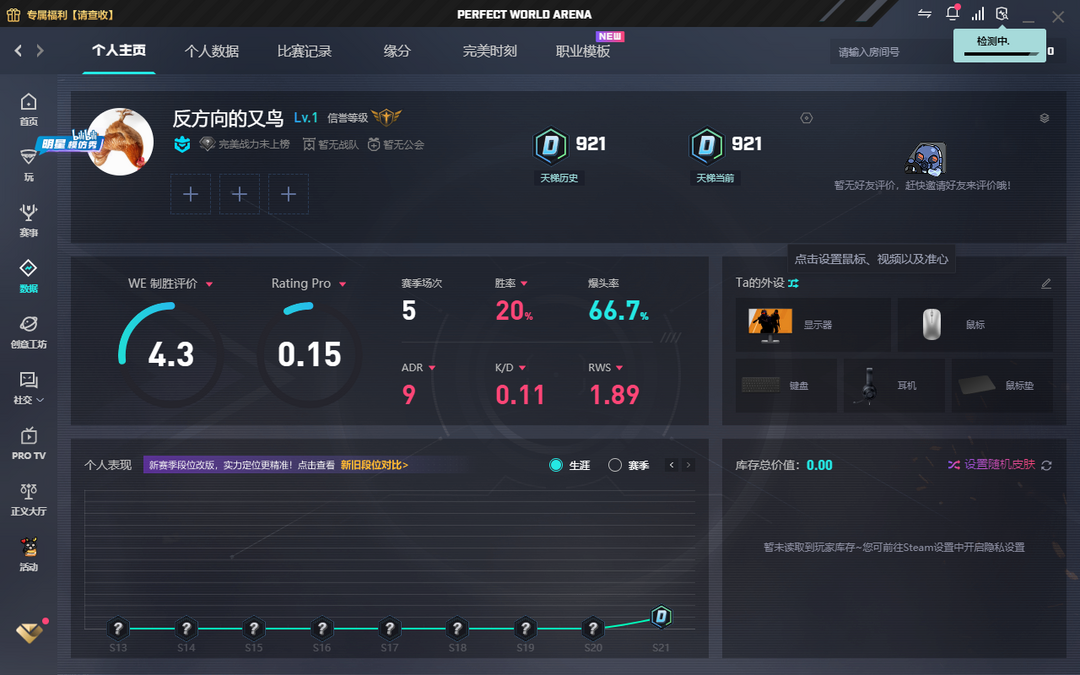Click the D rank badge above 天梯历史
The height and width of the screenshot is (675, 1080).
tap(550, 145)
